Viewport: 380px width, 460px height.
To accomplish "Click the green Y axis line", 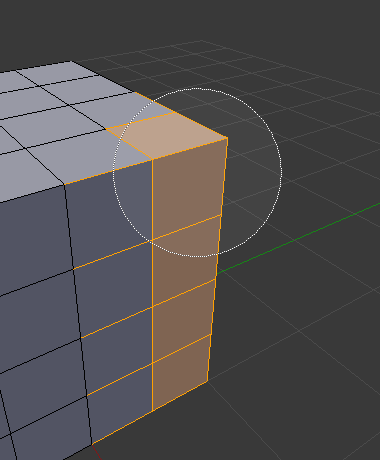I will coord(298,238).
